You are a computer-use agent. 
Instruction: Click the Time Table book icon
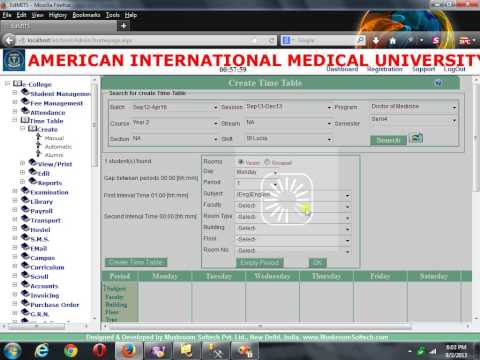tap(25, 120)
